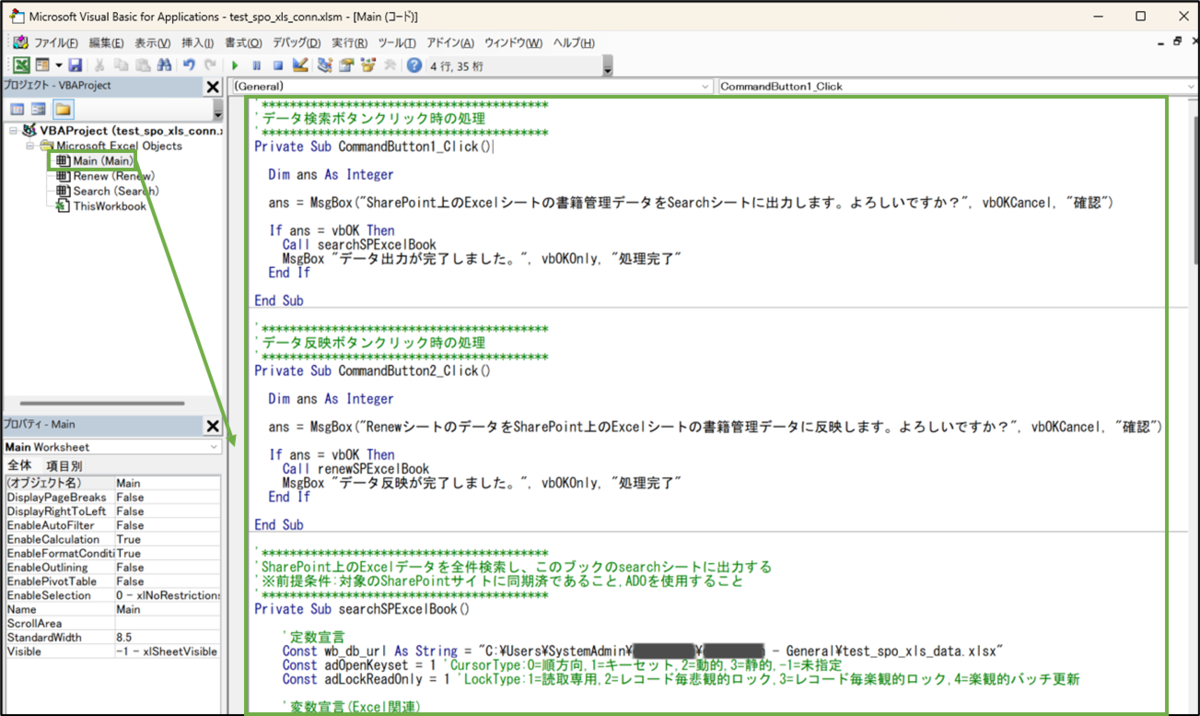The image size is (1200, 716).
Task: Click the Redo toolbar icon
Action: [x=210, y=65]
